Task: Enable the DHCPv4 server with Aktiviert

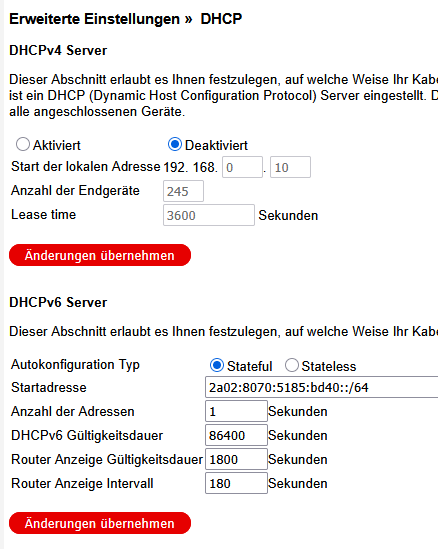Action: (23, 144)
